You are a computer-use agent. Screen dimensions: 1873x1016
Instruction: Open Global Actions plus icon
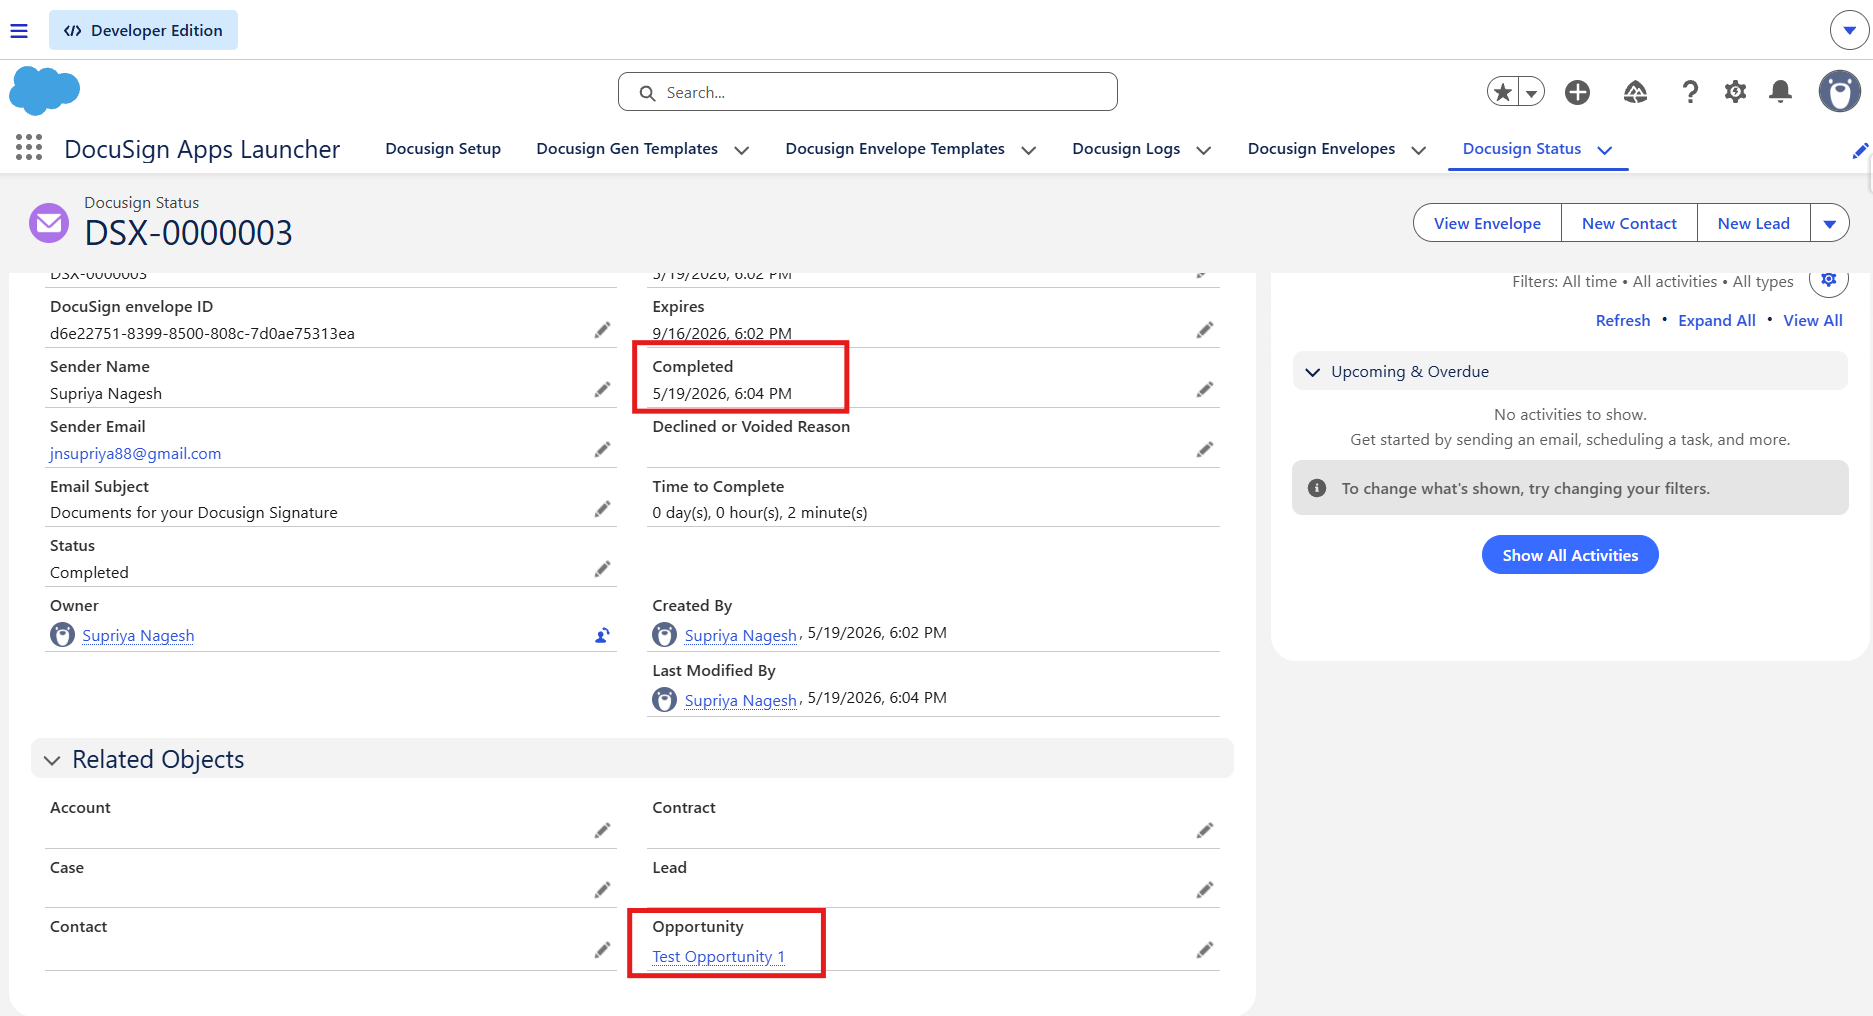click(1578, 92)
